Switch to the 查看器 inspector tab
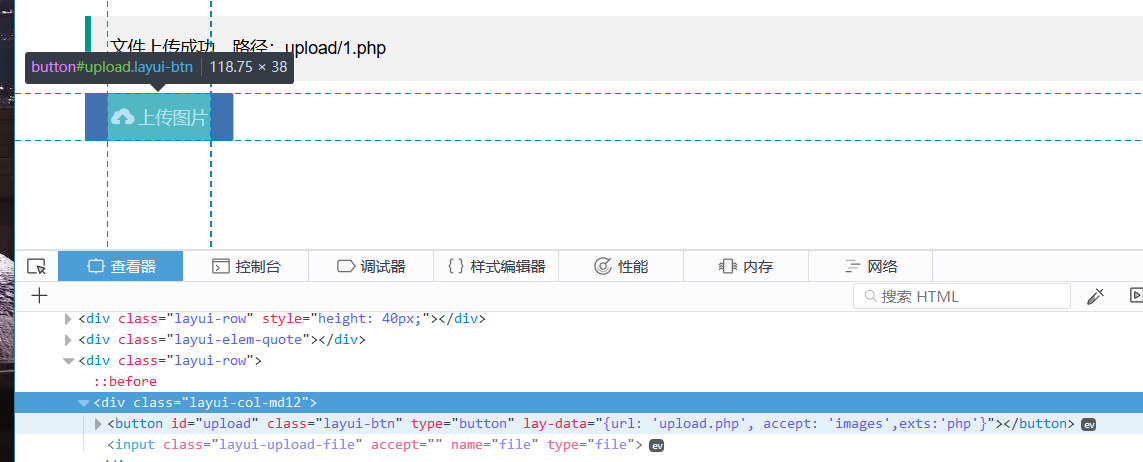Screen dimensions: 1143x462 [x=120, y=267]
